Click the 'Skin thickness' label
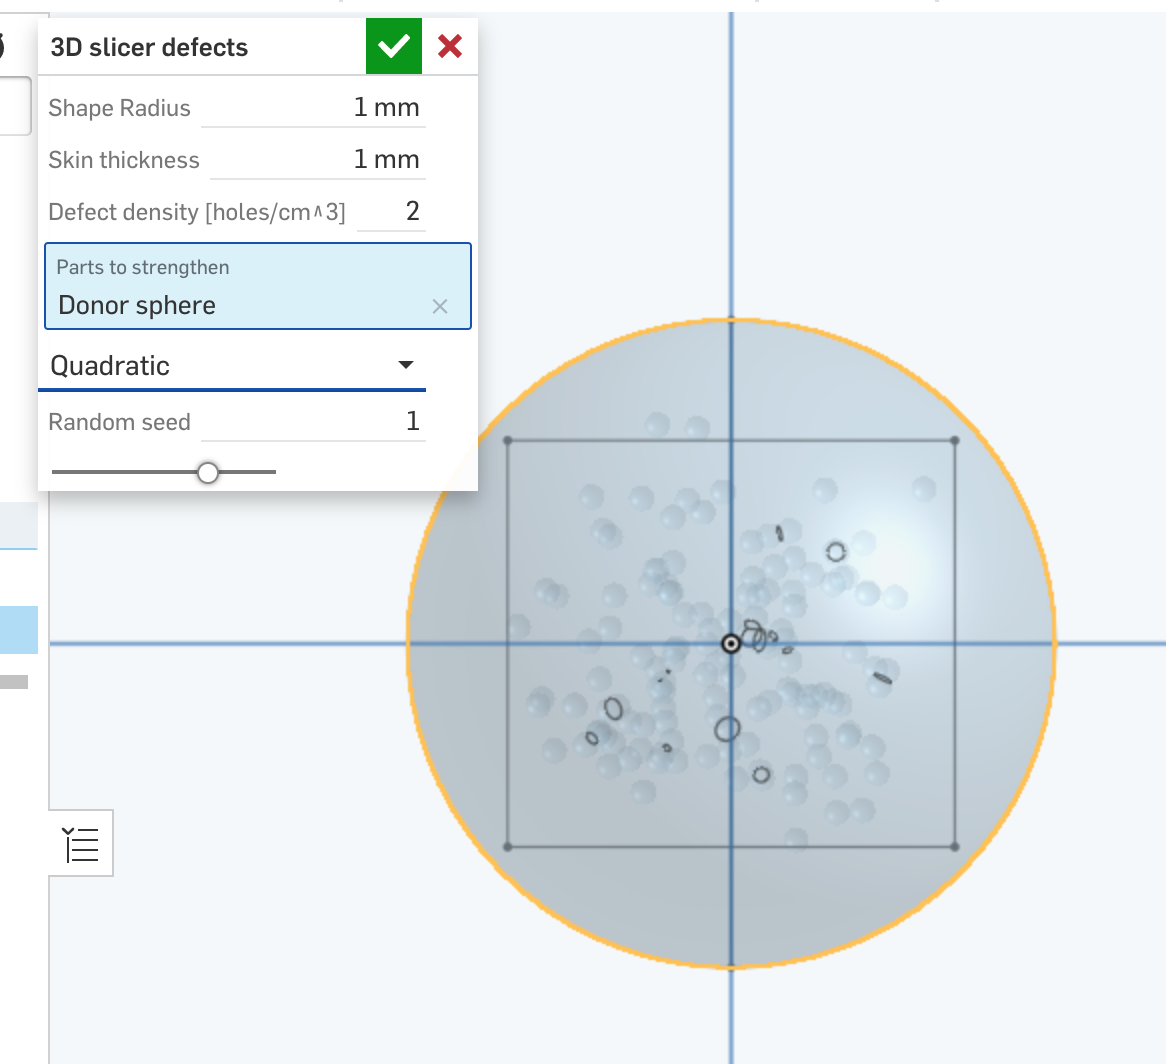The width and height of the screenshot is (1166, 1064). pos(123,161)
